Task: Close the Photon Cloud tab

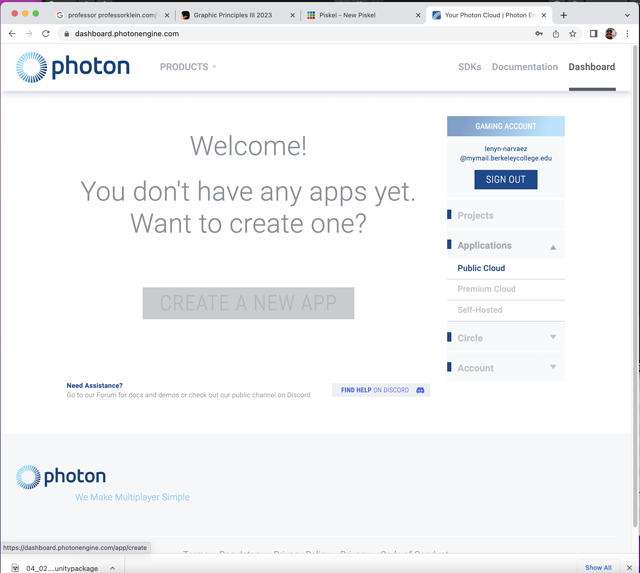Action: (544, 15)
